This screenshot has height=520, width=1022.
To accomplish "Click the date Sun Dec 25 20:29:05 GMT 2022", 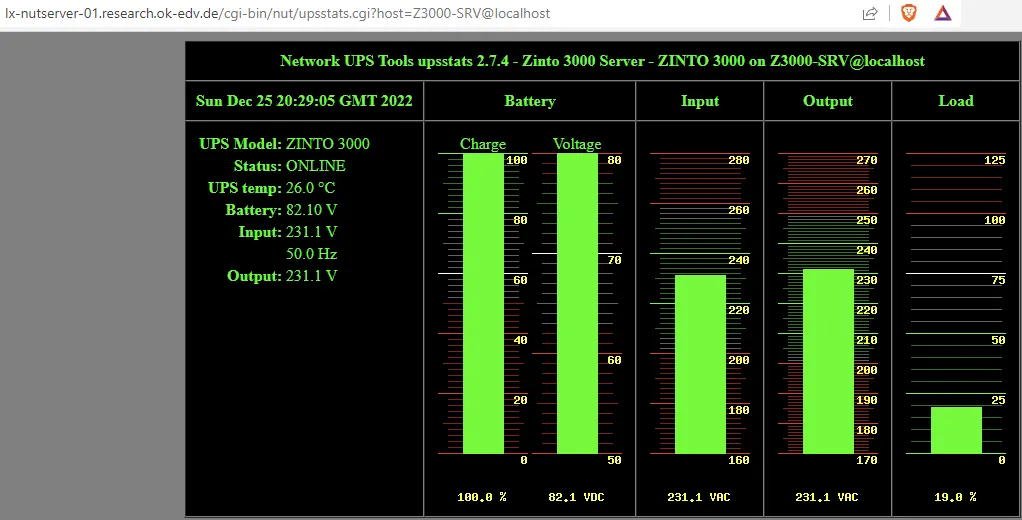I will tap(304, 101).
